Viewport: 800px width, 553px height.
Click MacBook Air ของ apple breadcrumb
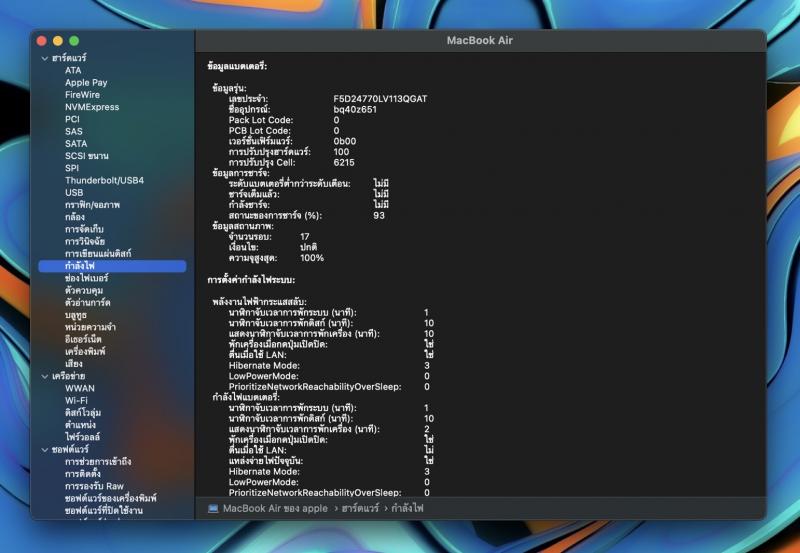pyautogui.click(x=275, y=509)
